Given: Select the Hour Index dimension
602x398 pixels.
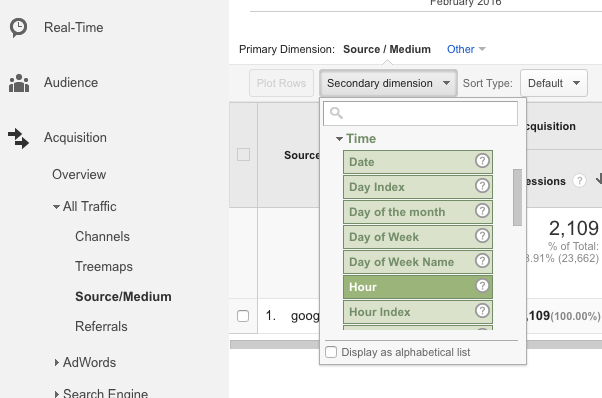Looking at the screenshot, I should click(418, 312).
